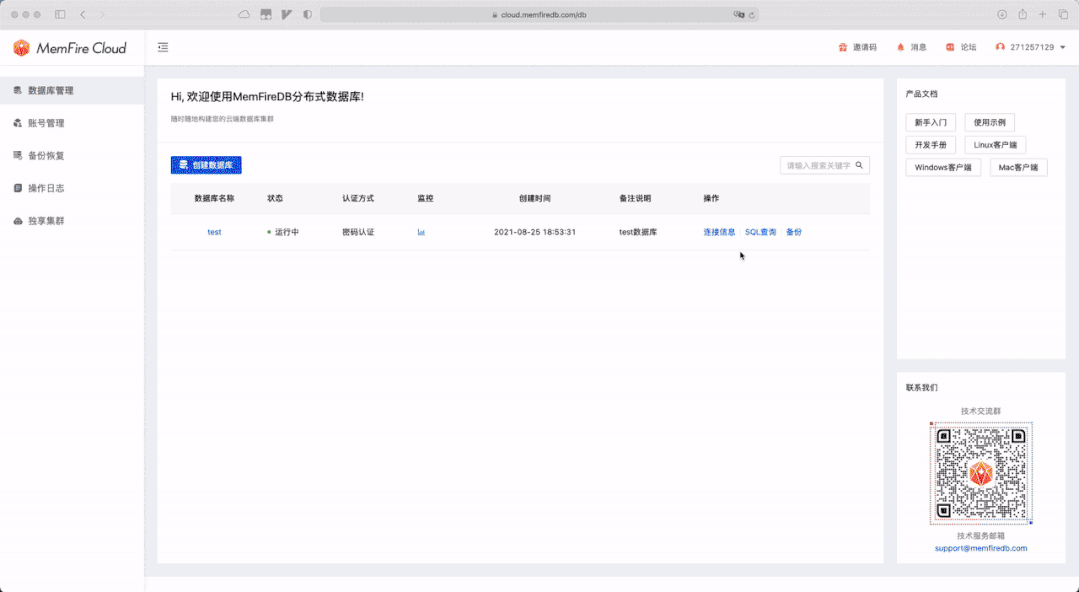Click the 数据库名称 column header
The height and width of the screenshot is (592, 1079).
(x=215, y=198)
